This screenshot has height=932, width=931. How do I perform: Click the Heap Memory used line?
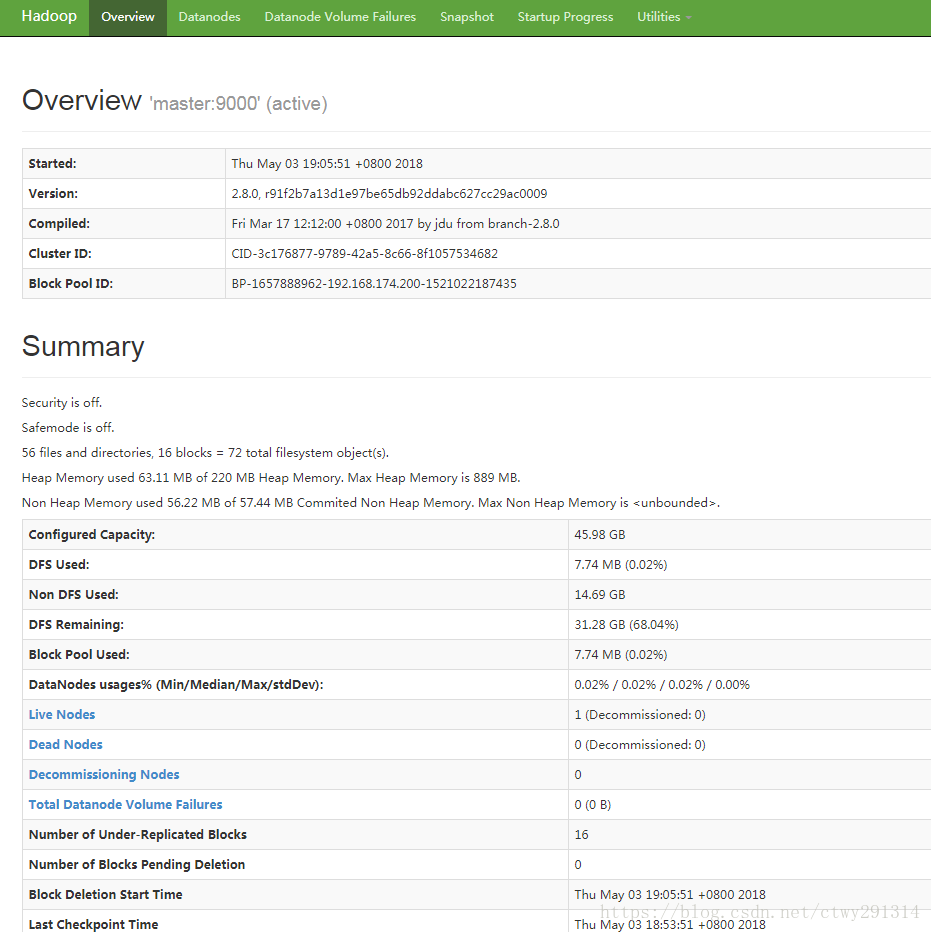pos(271,477)
